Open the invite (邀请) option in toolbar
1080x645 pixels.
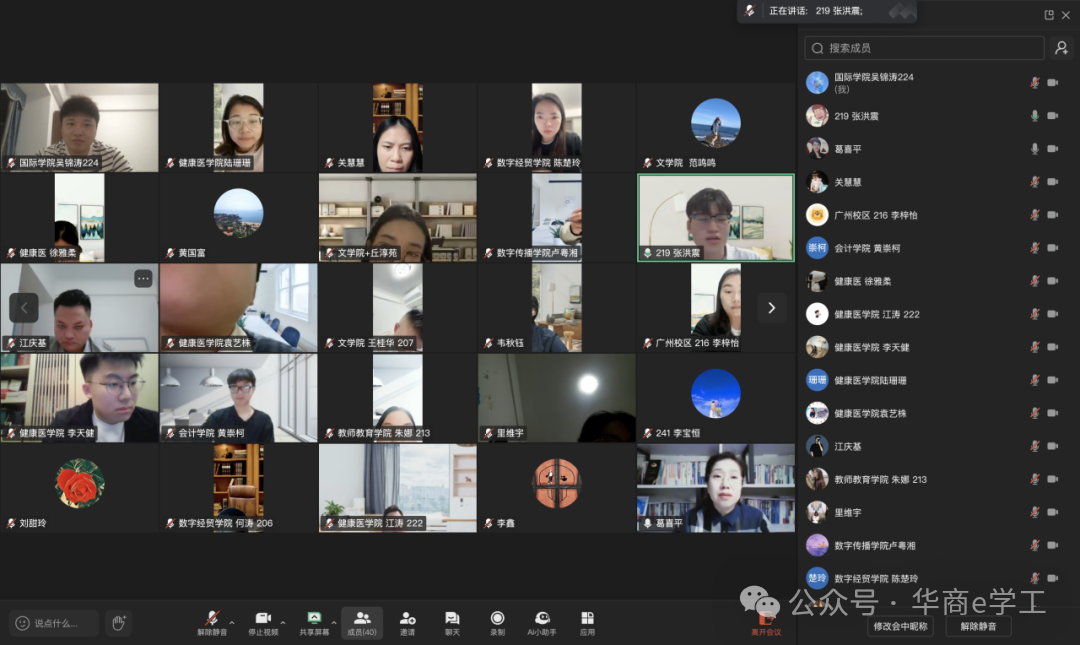pyautogui.click(x=407, y=623)
